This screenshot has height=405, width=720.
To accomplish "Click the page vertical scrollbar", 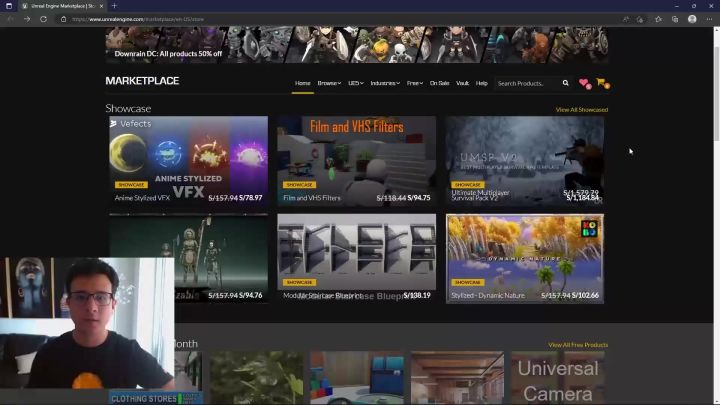I will pyautogui.click(x=716, y=216).
